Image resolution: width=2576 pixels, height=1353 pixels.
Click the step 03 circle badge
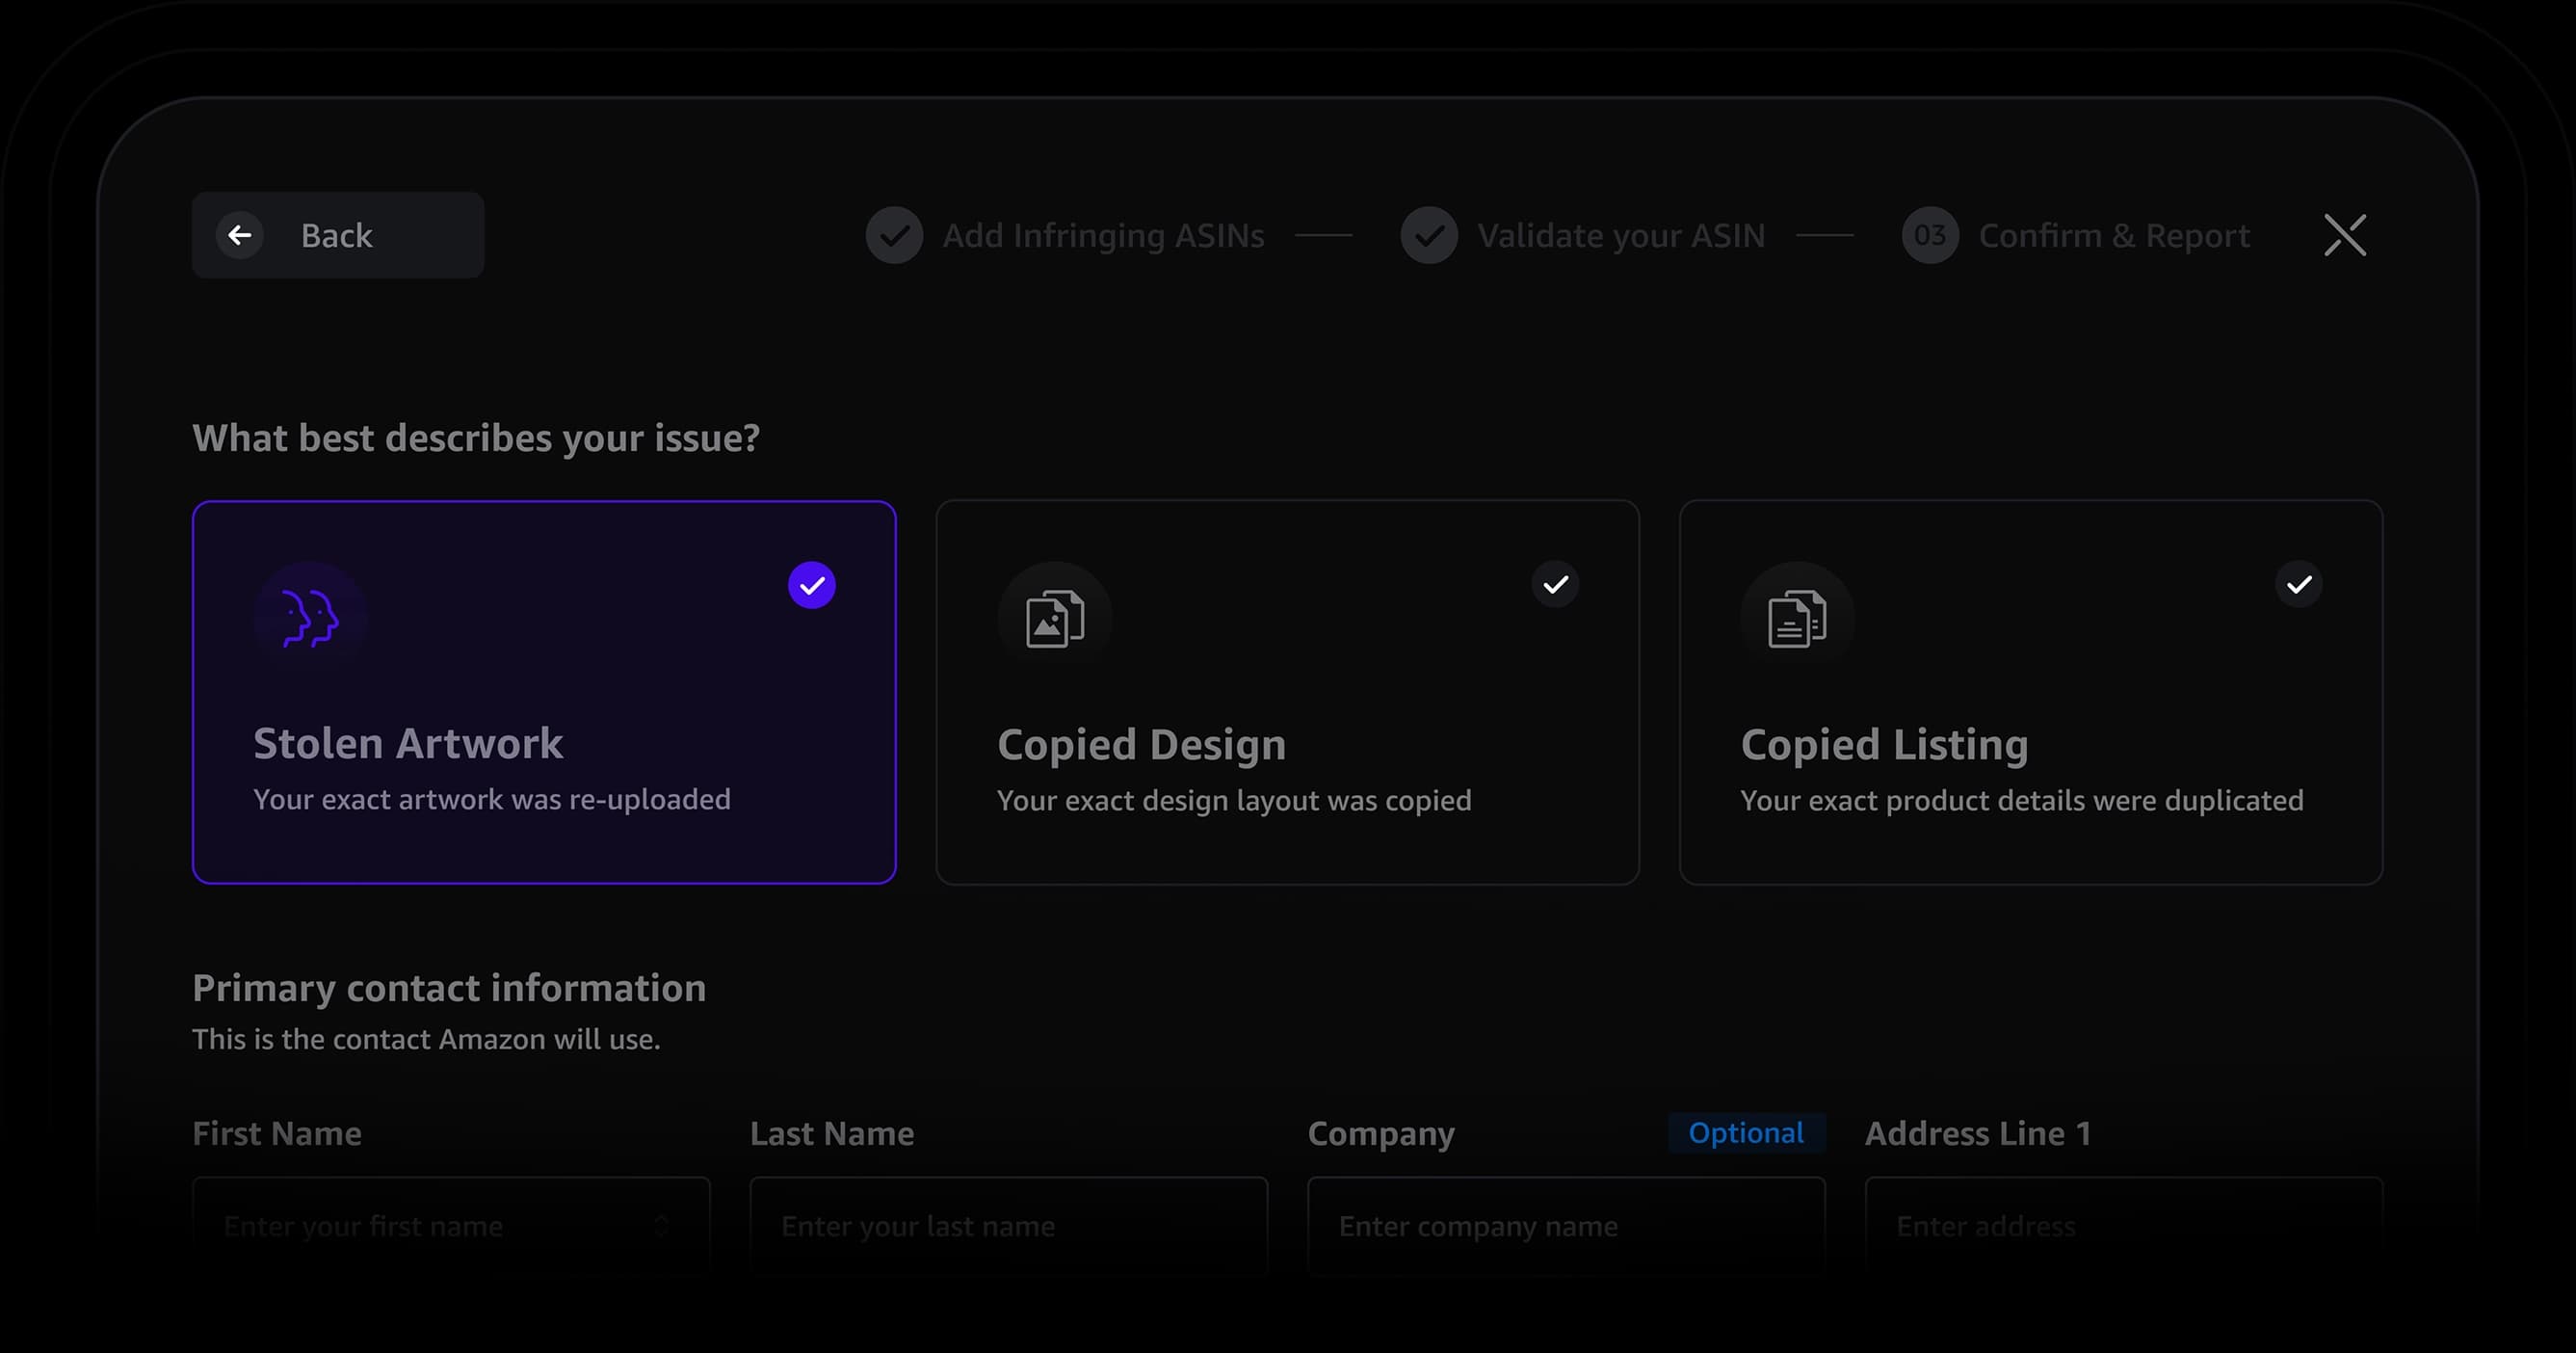coord(1929,235)
